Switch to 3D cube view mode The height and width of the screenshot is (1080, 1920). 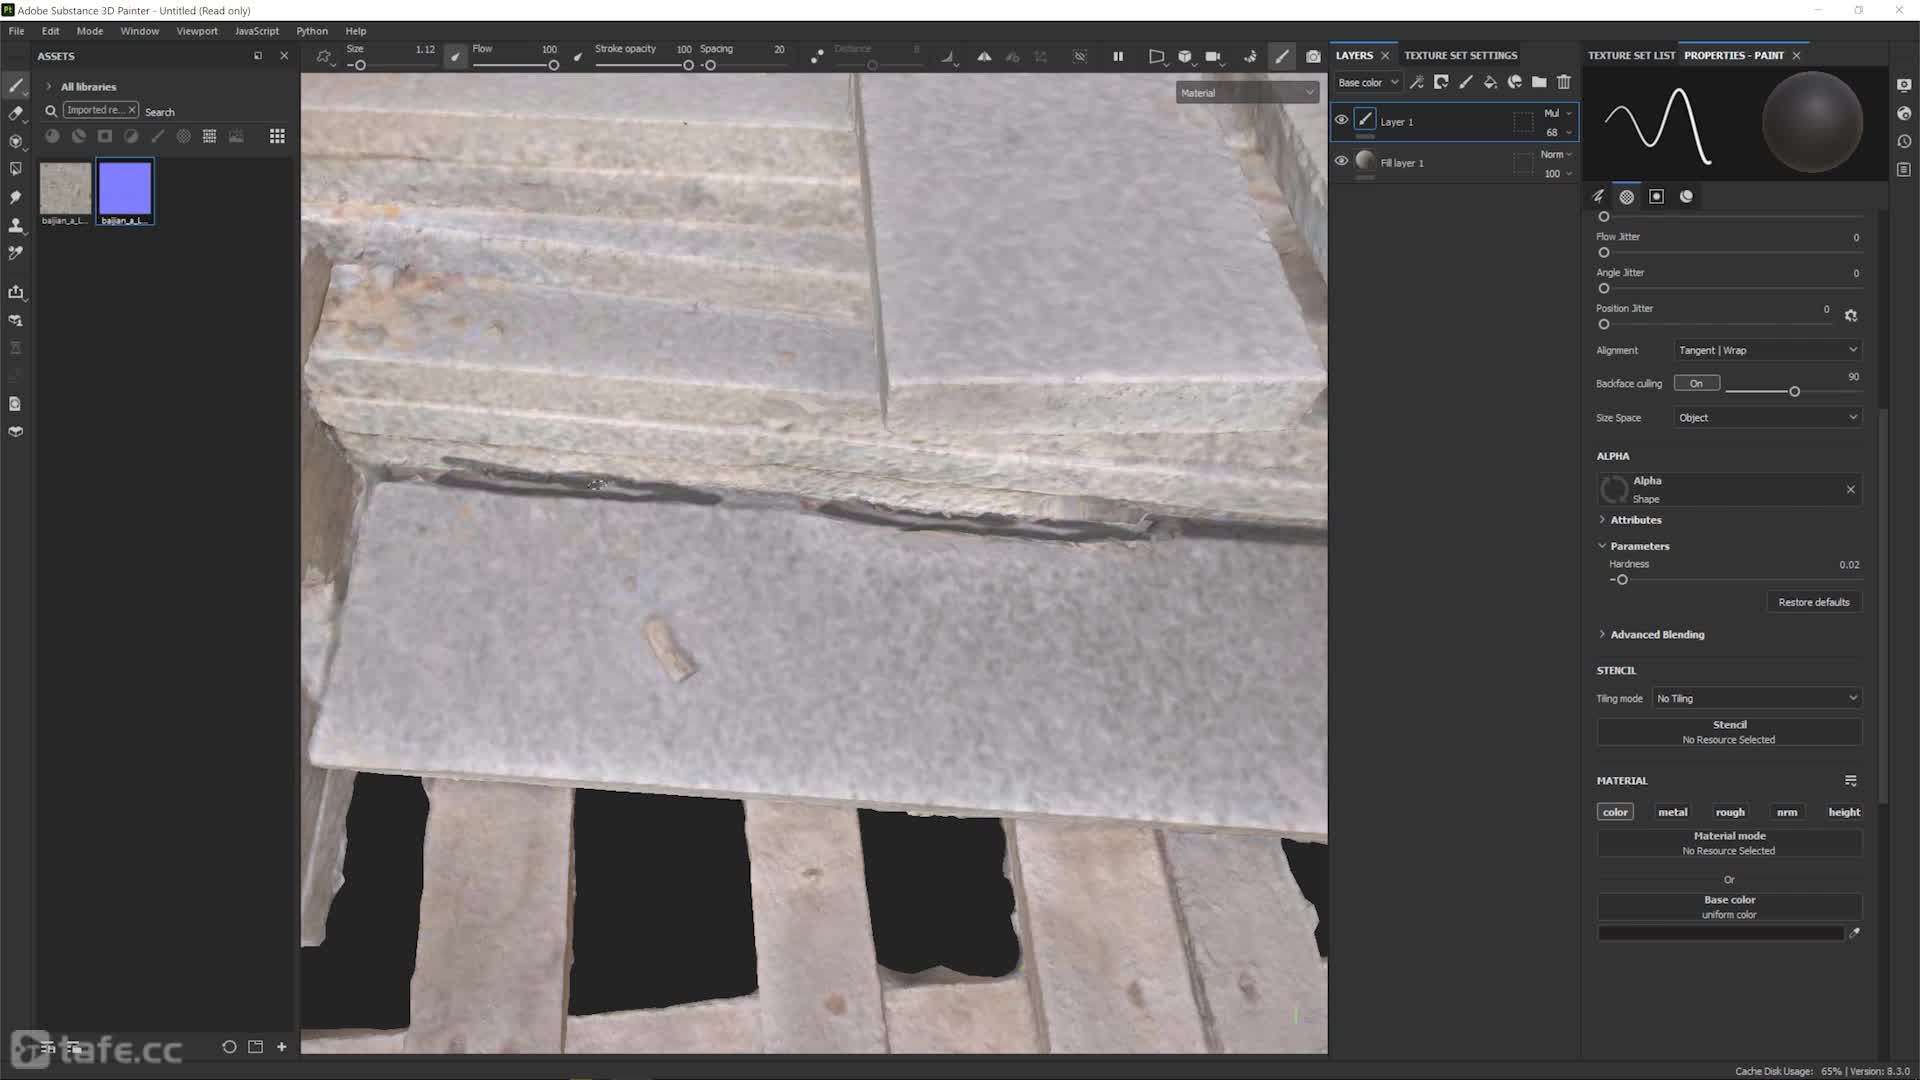coord(1185,57)
